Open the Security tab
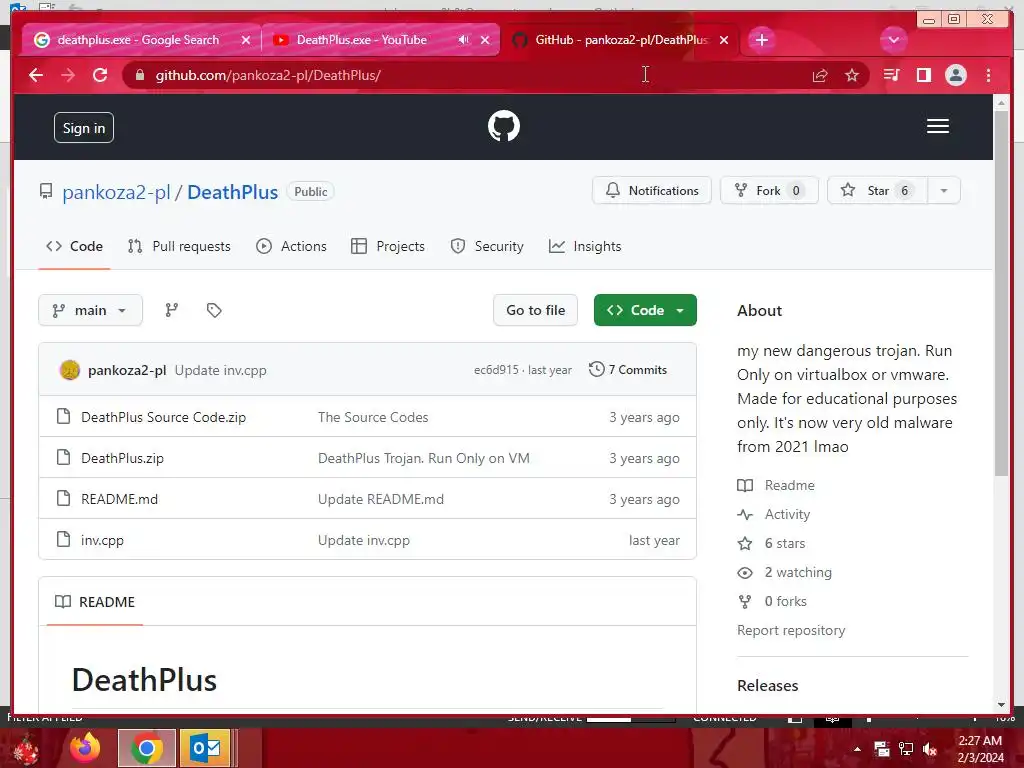This screenshot has width=1024, height=768. click(487, 246)
